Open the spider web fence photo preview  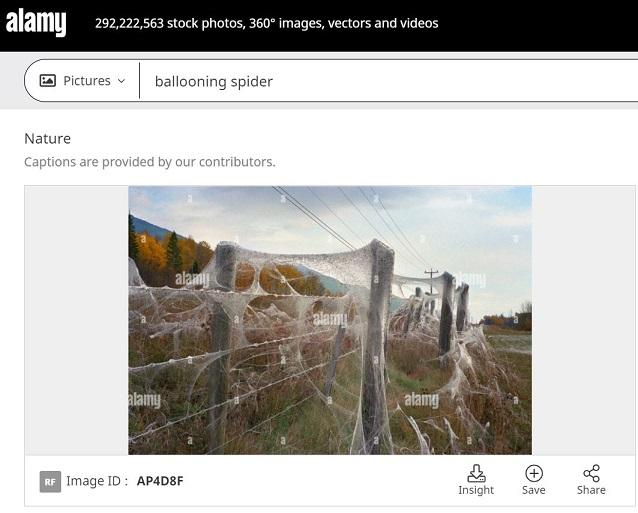[x=330, y=320]
